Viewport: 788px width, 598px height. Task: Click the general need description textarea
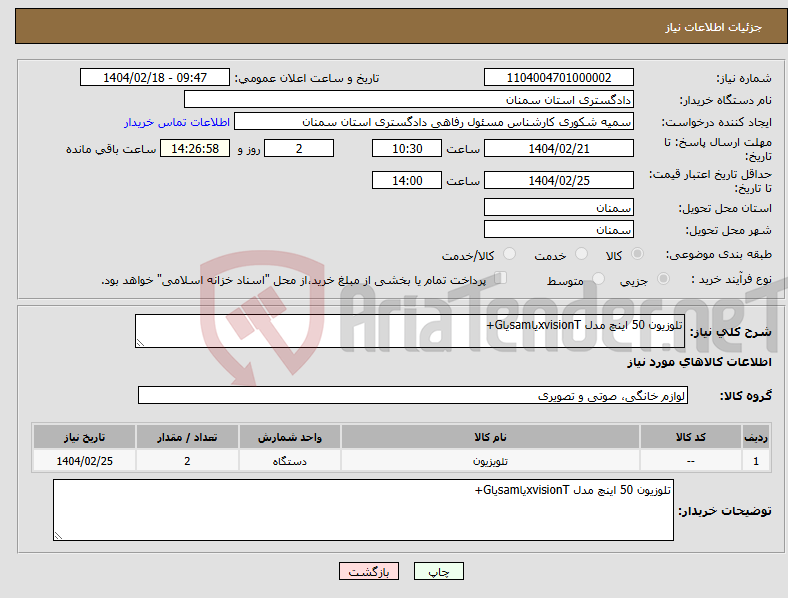[410, 331]
